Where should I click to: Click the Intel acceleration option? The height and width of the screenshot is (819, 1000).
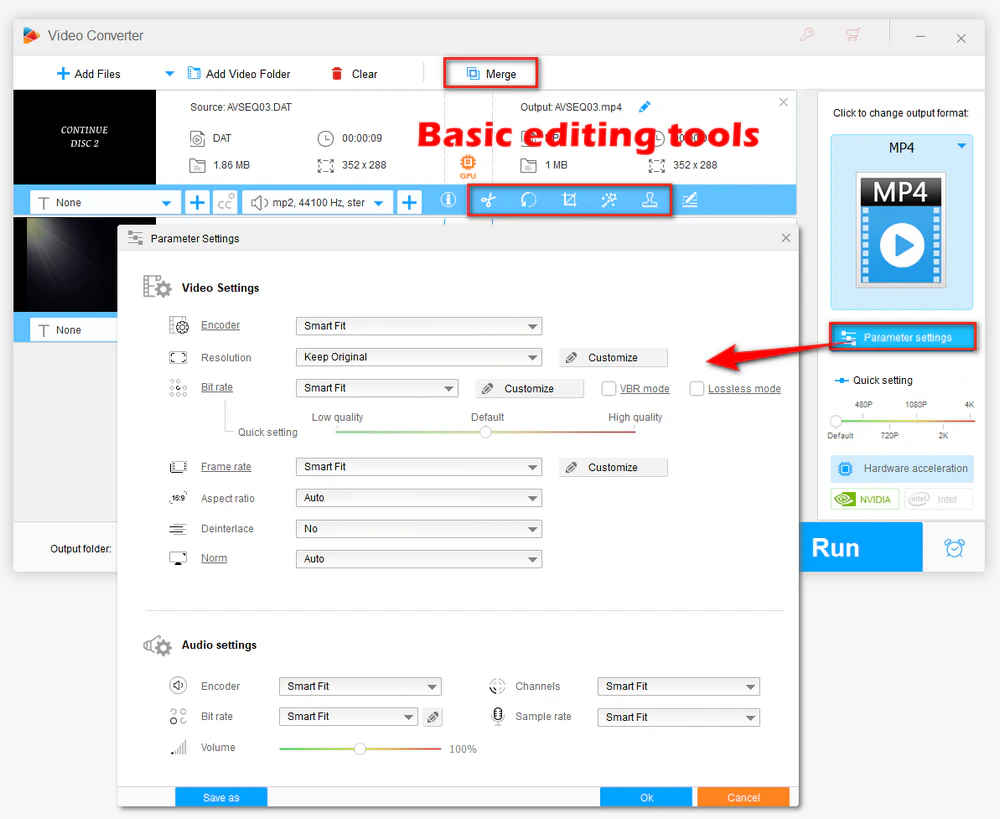point(938,499)
